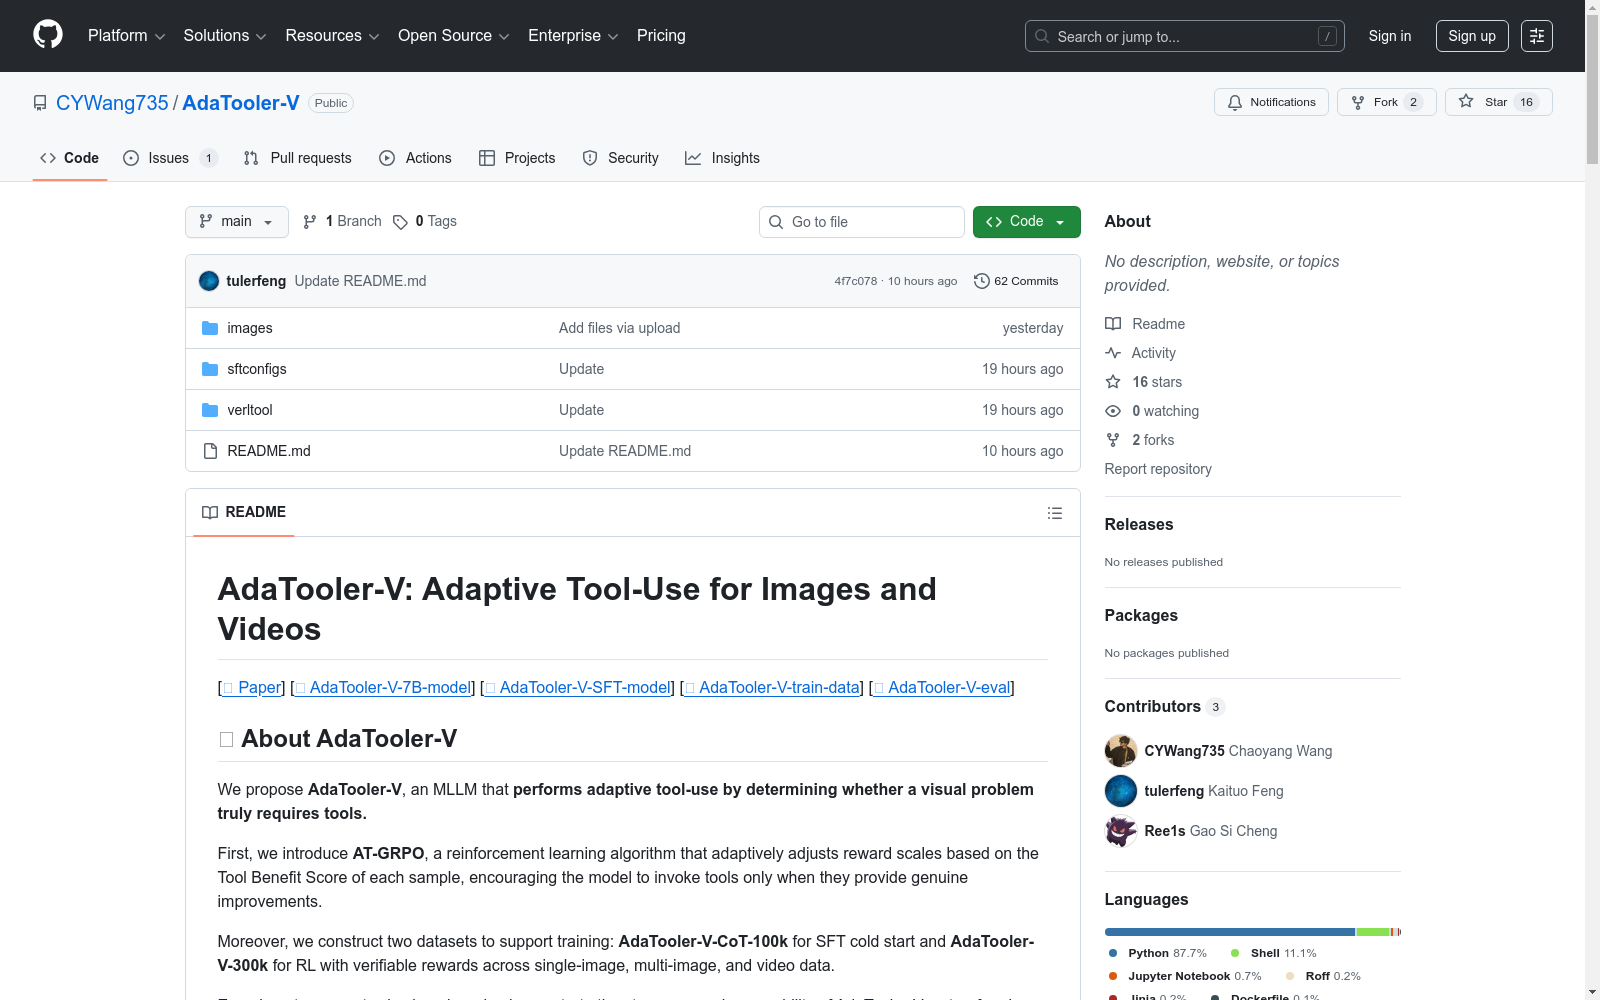This screenshot has height=1000, width=1600.
Task: Switch to the Pull requests tab
Action: [x=298, y=158]
